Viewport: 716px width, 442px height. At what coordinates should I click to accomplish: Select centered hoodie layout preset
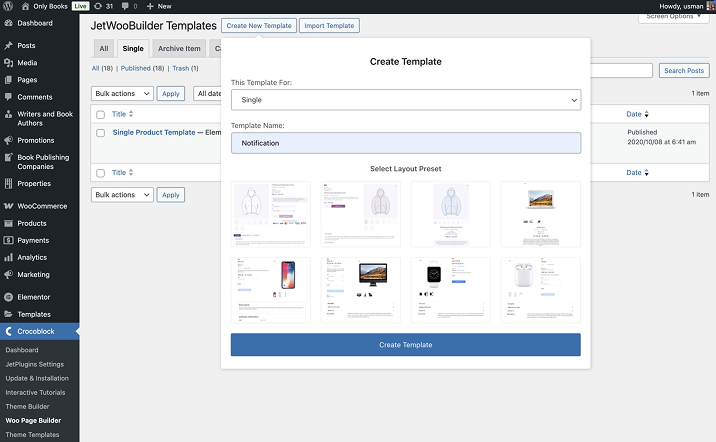coord(451,214)
